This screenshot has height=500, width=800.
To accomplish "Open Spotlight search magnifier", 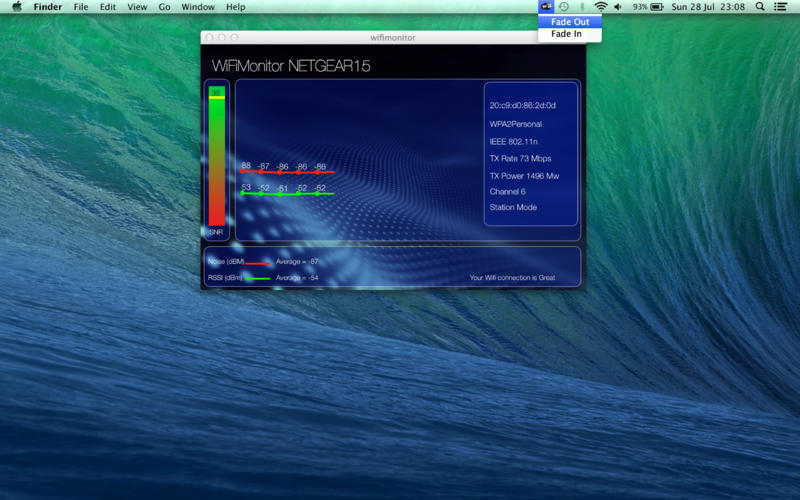I will (760, 7).
